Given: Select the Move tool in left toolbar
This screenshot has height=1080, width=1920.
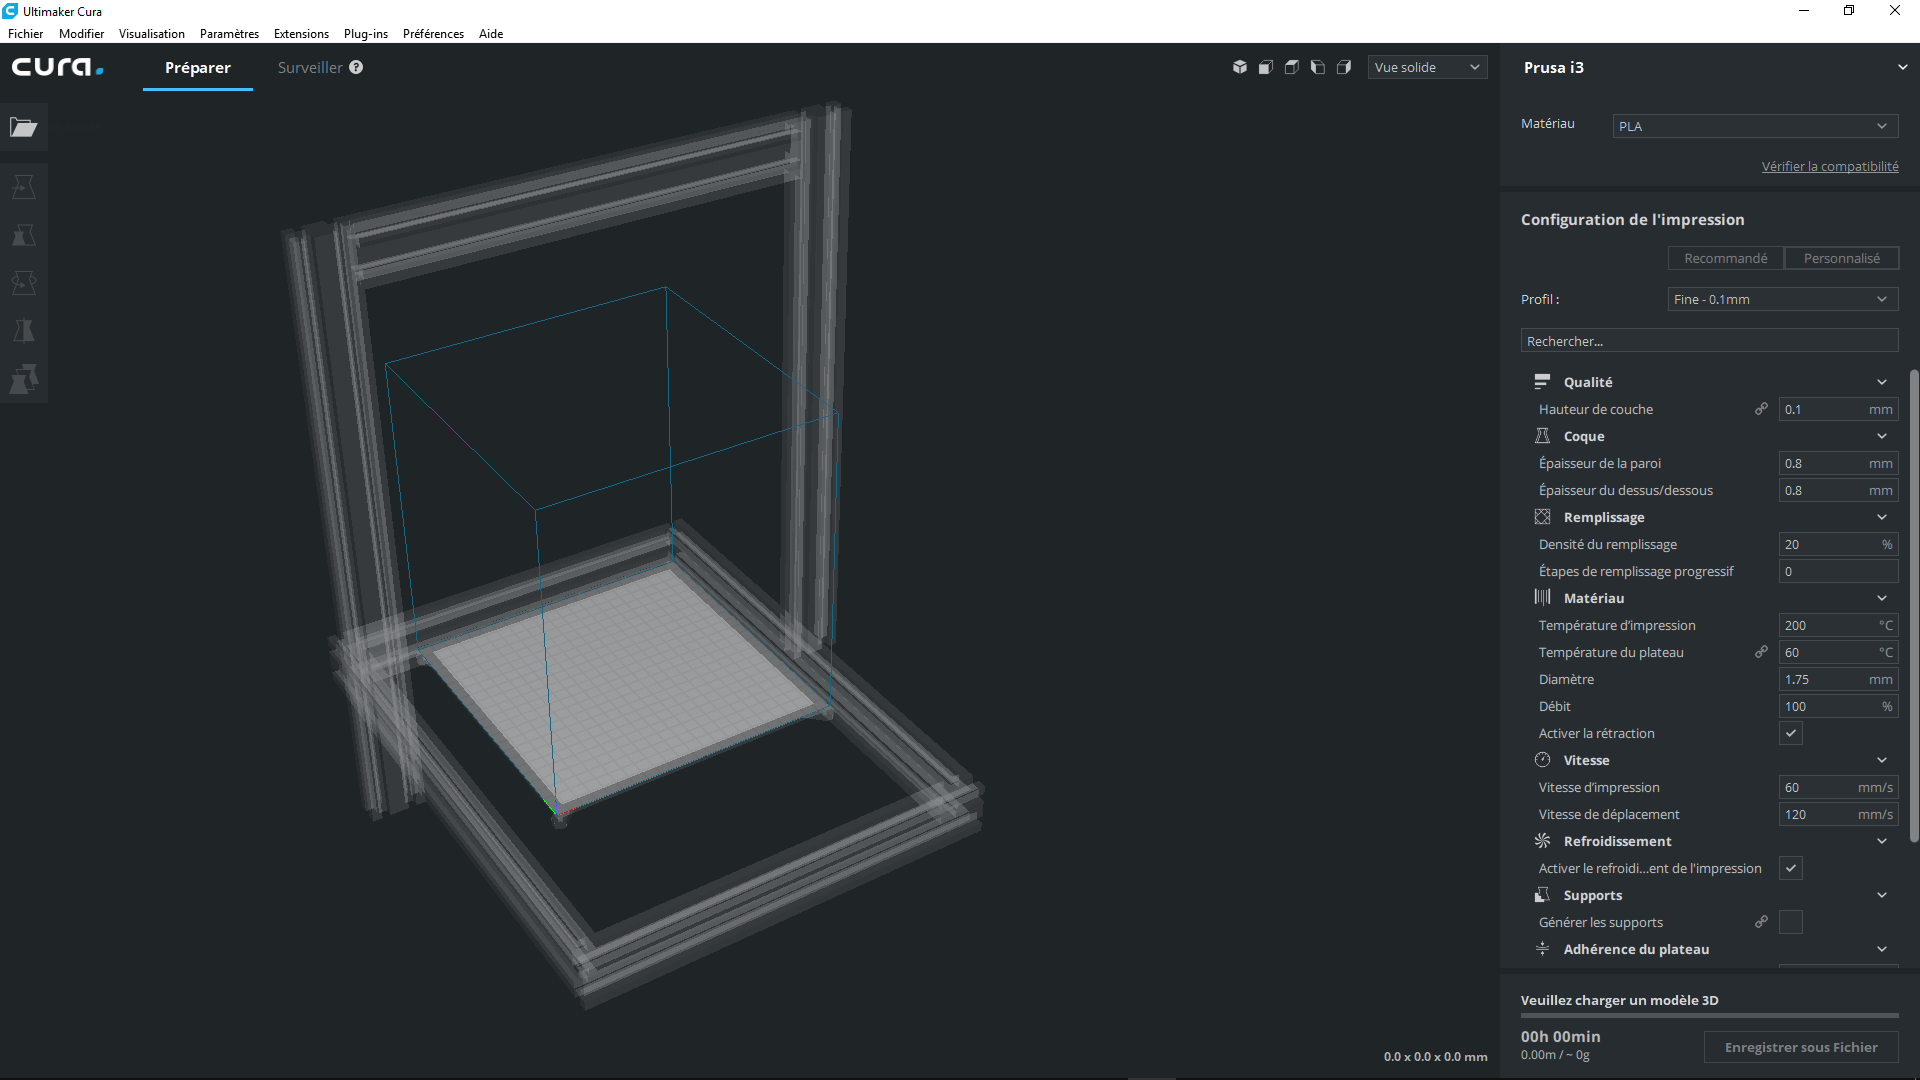Looking at the screenshot, I should (24, 187).
